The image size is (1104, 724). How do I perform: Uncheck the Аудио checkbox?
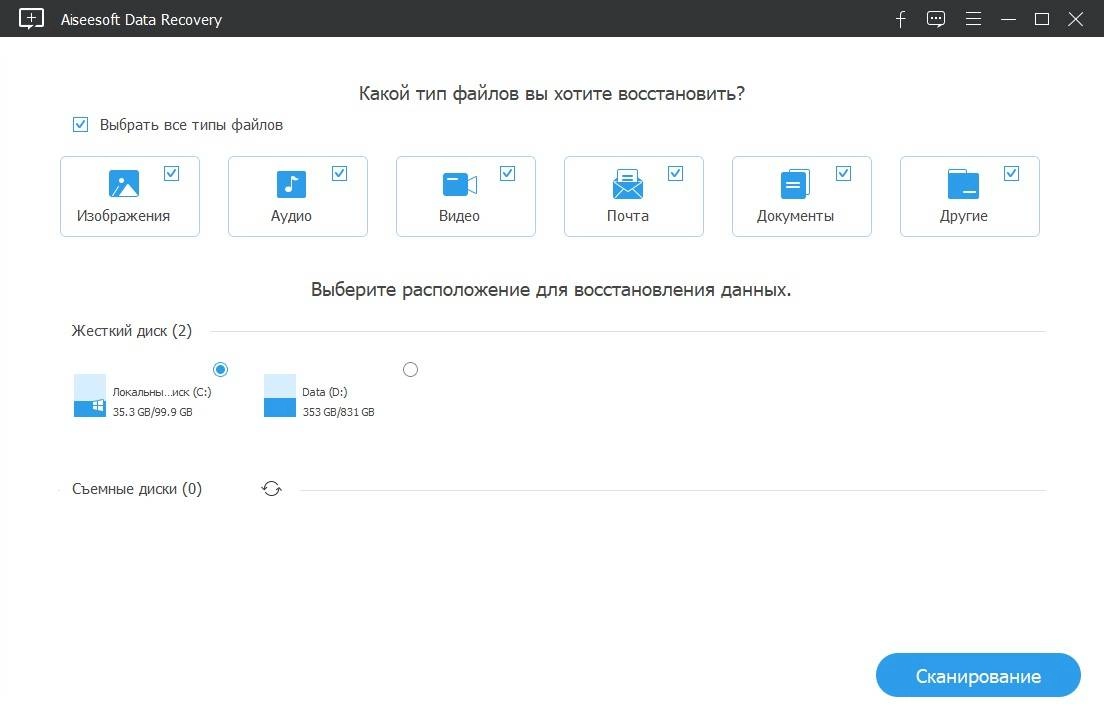click(339, 173)
